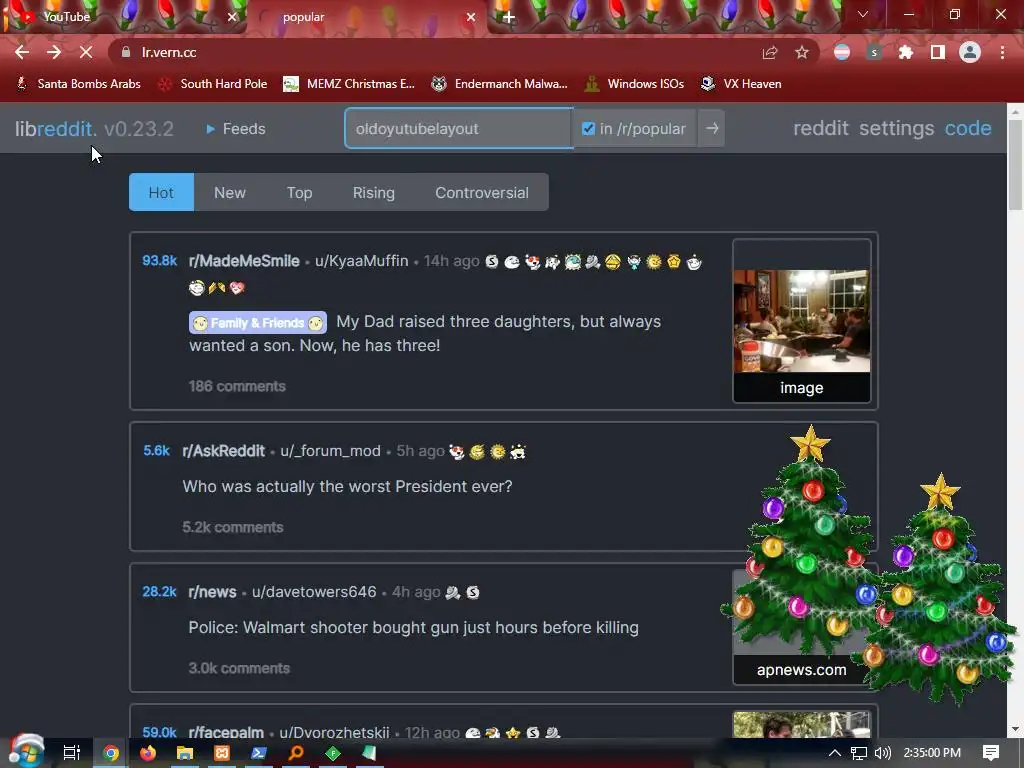Screen dimensions: 1024x768
Task: Open File Explorer from taskbar
Action: click(x=185, y=753)
